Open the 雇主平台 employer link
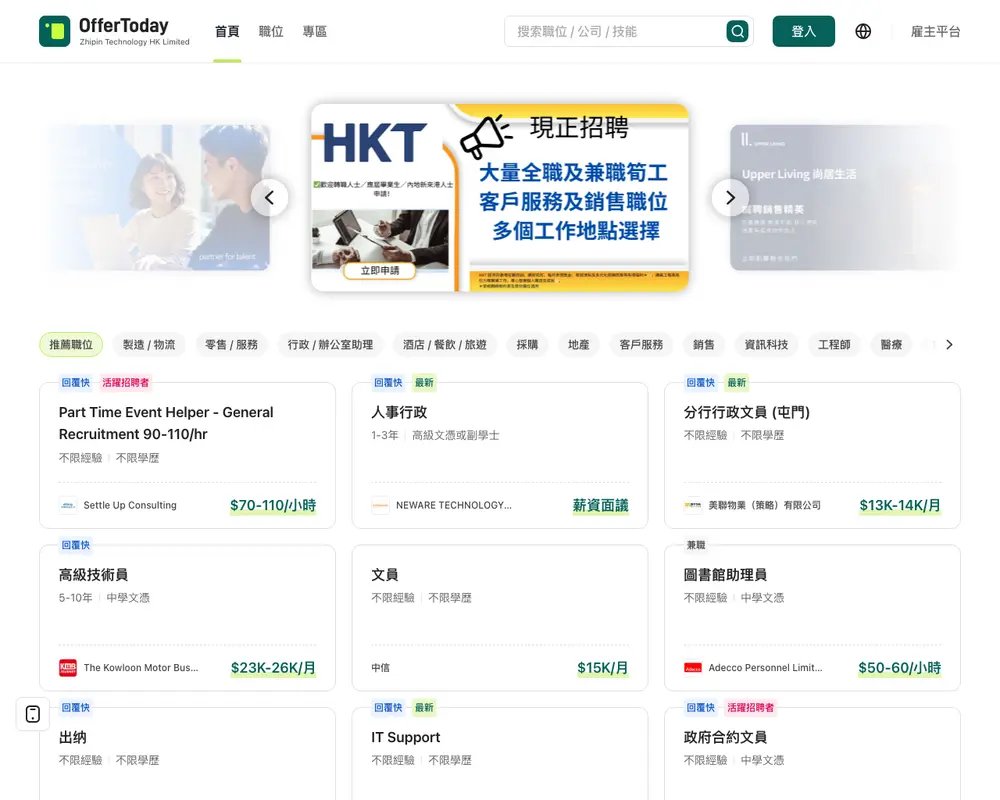The height and width of the screenshot is (800, 1000). [935, 31]
